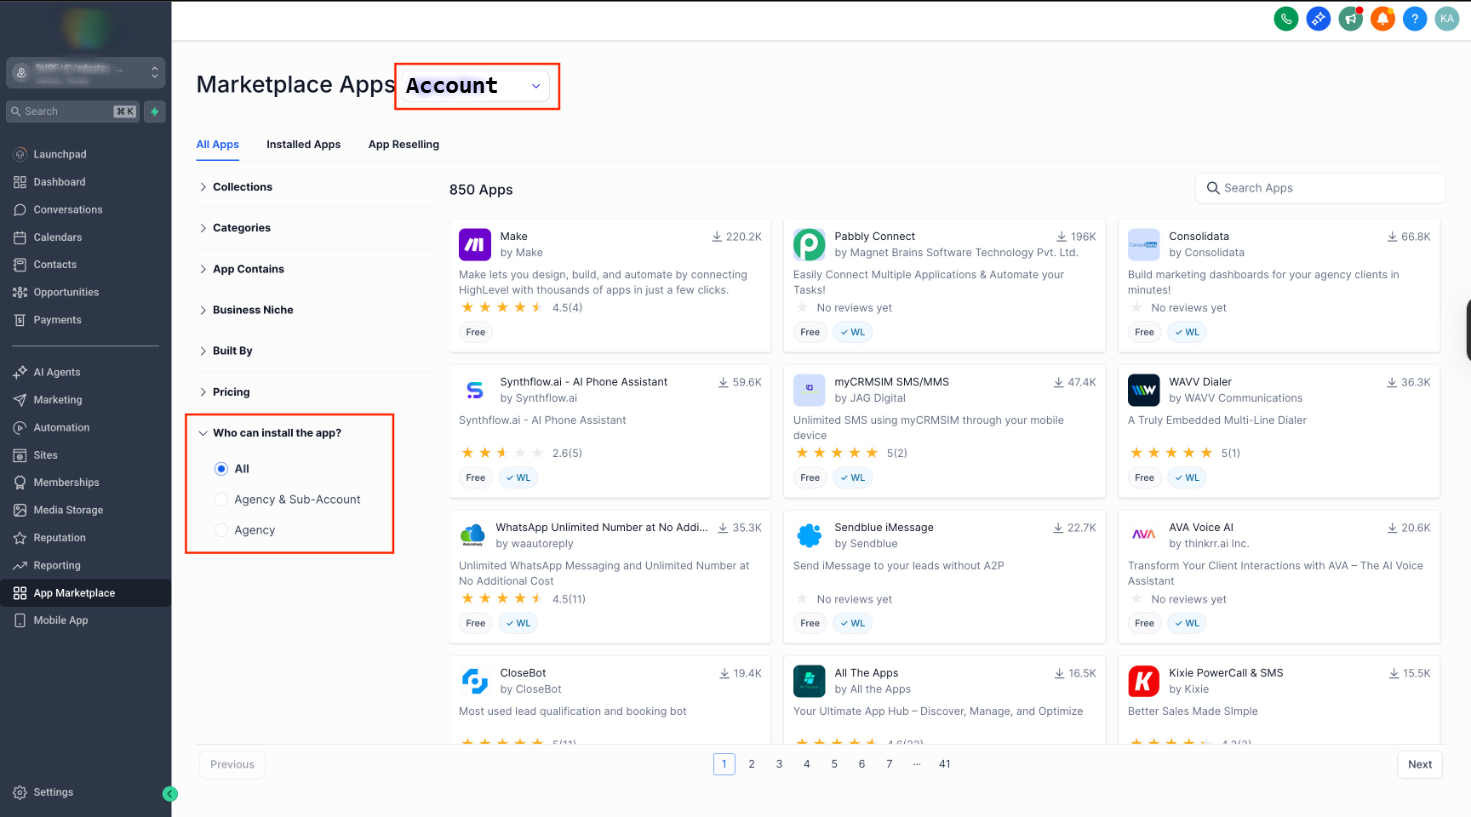This screenshot has width=1471, height=817.
Task: Jump to last page 41
Action: [944, 764]
